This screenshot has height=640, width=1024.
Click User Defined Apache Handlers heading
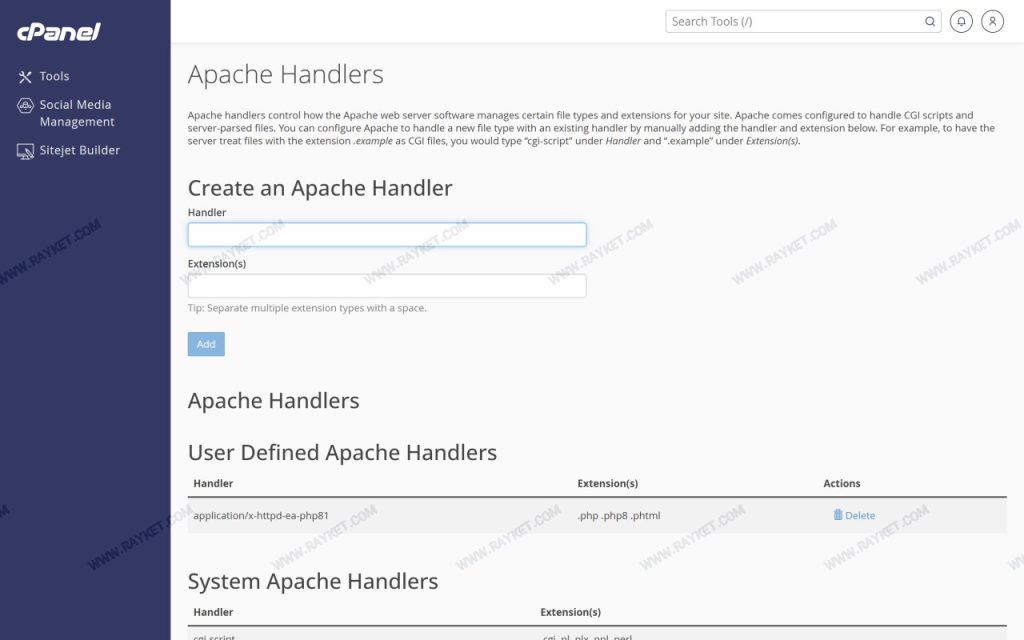click(x=342, y=453)
